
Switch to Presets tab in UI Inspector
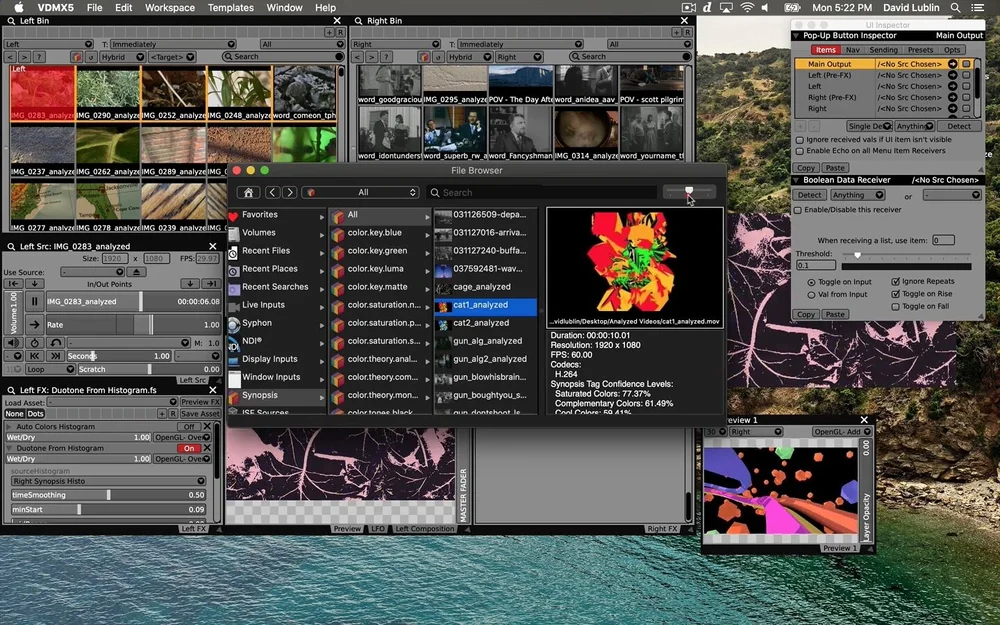click(920, 50)
